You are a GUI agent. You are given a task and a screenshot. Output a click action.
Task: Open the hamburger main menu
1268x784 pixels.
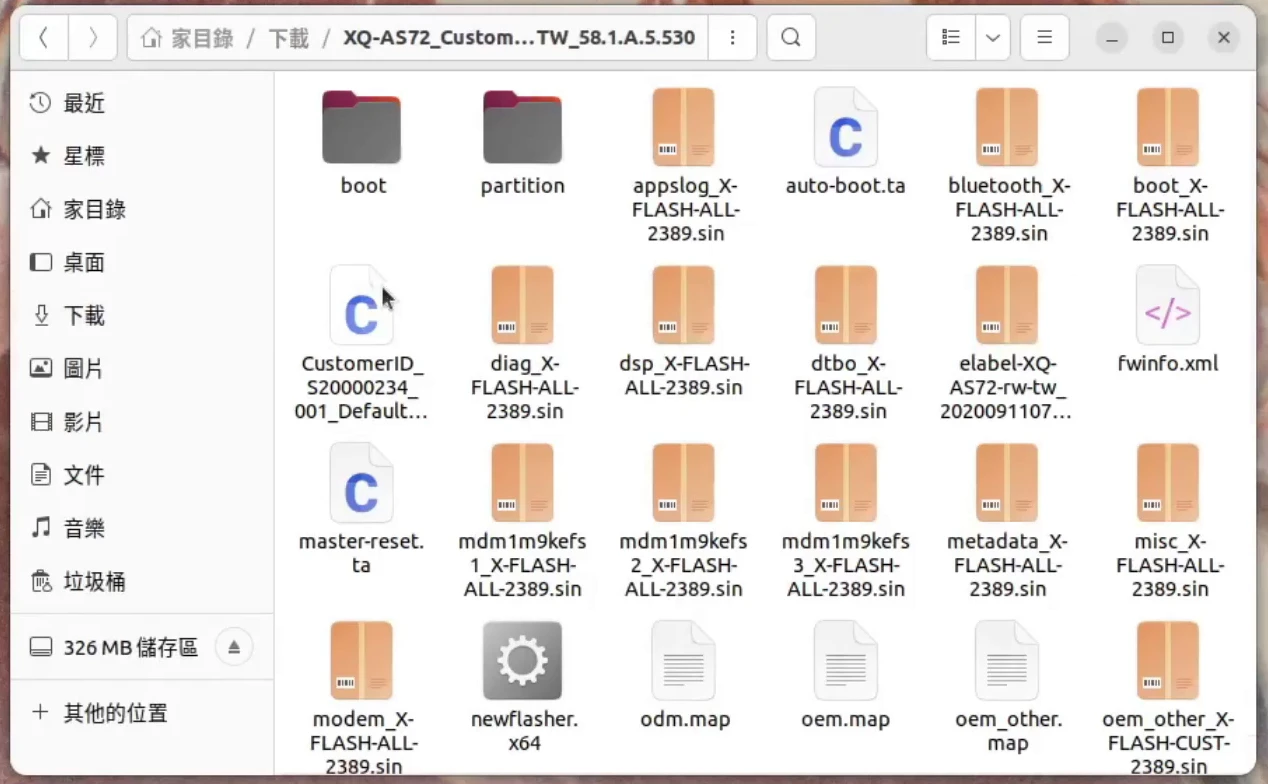(1045, 38)
